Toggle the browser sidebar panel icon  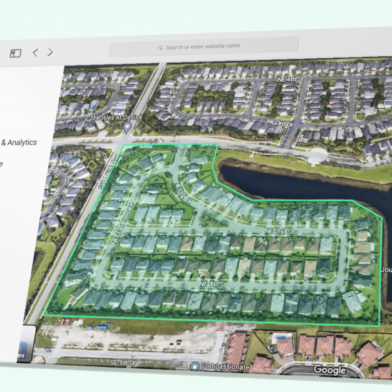pos(16,53)
